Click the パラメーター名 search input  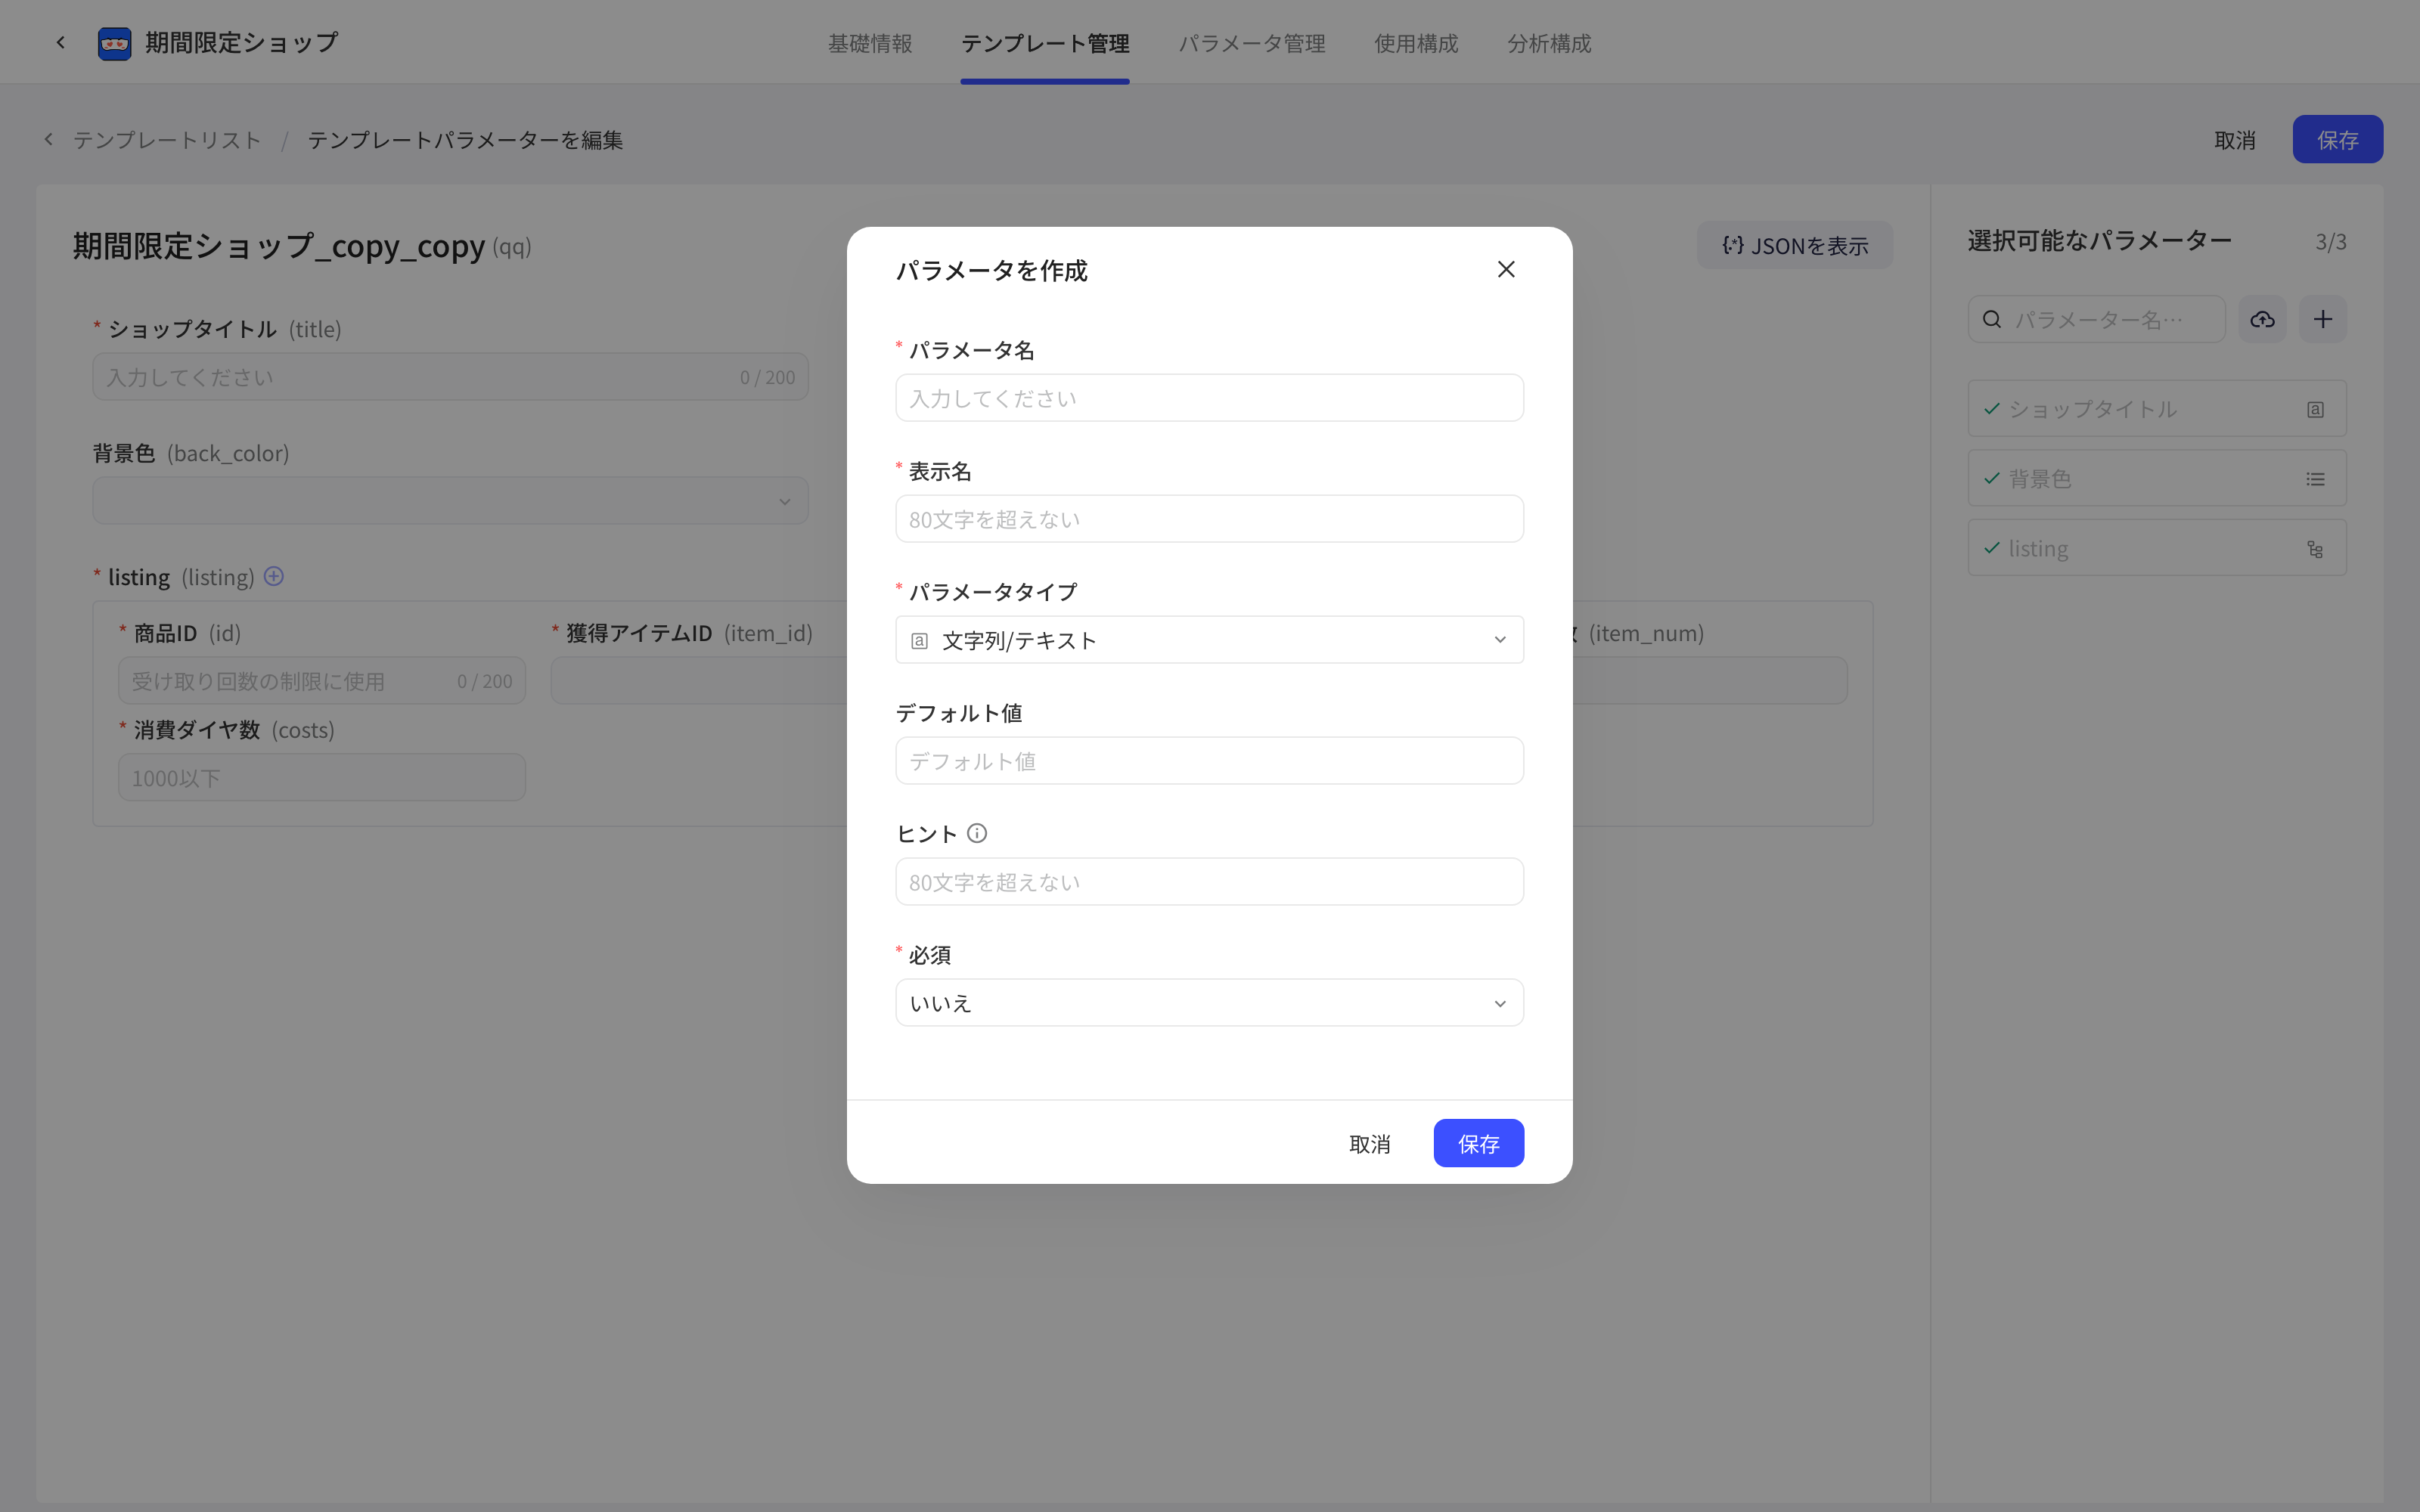pos(2097,319)
